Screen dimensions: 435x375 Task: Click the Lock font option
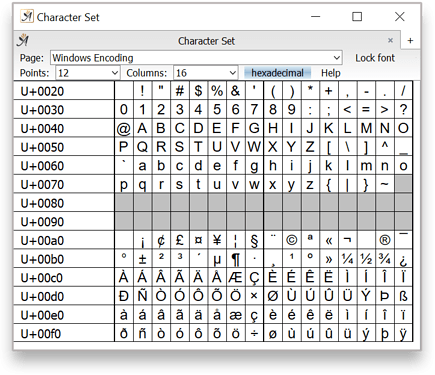tap(375, 58)
